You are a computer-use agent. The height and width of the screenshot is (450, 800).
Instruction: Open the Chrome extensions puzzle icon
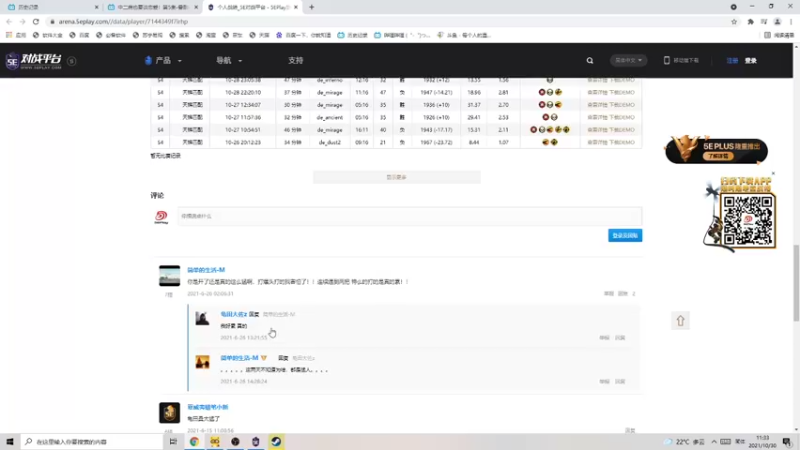(x=751, y=21)
